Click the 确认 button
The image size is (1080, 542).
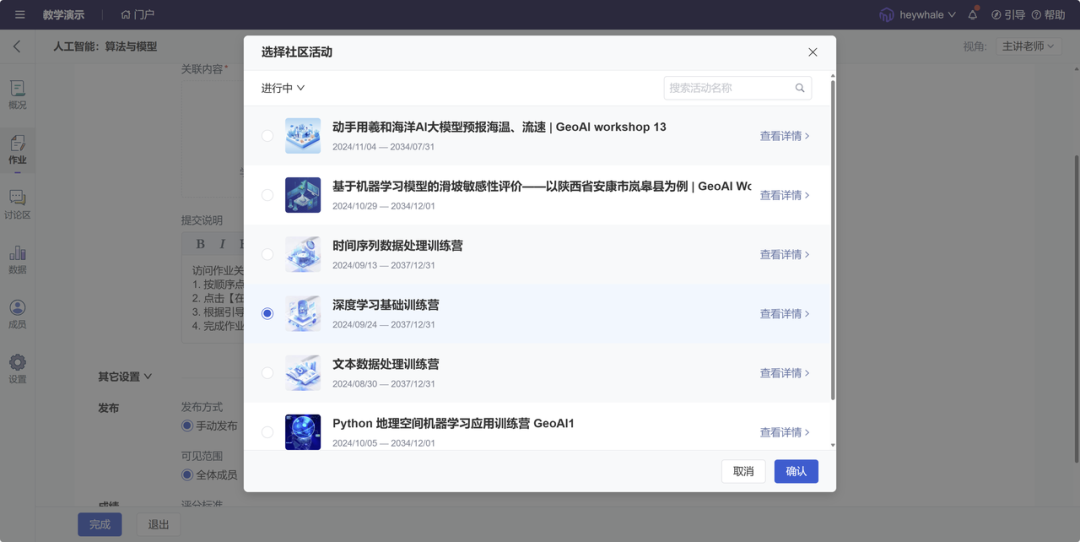[796, 471]
